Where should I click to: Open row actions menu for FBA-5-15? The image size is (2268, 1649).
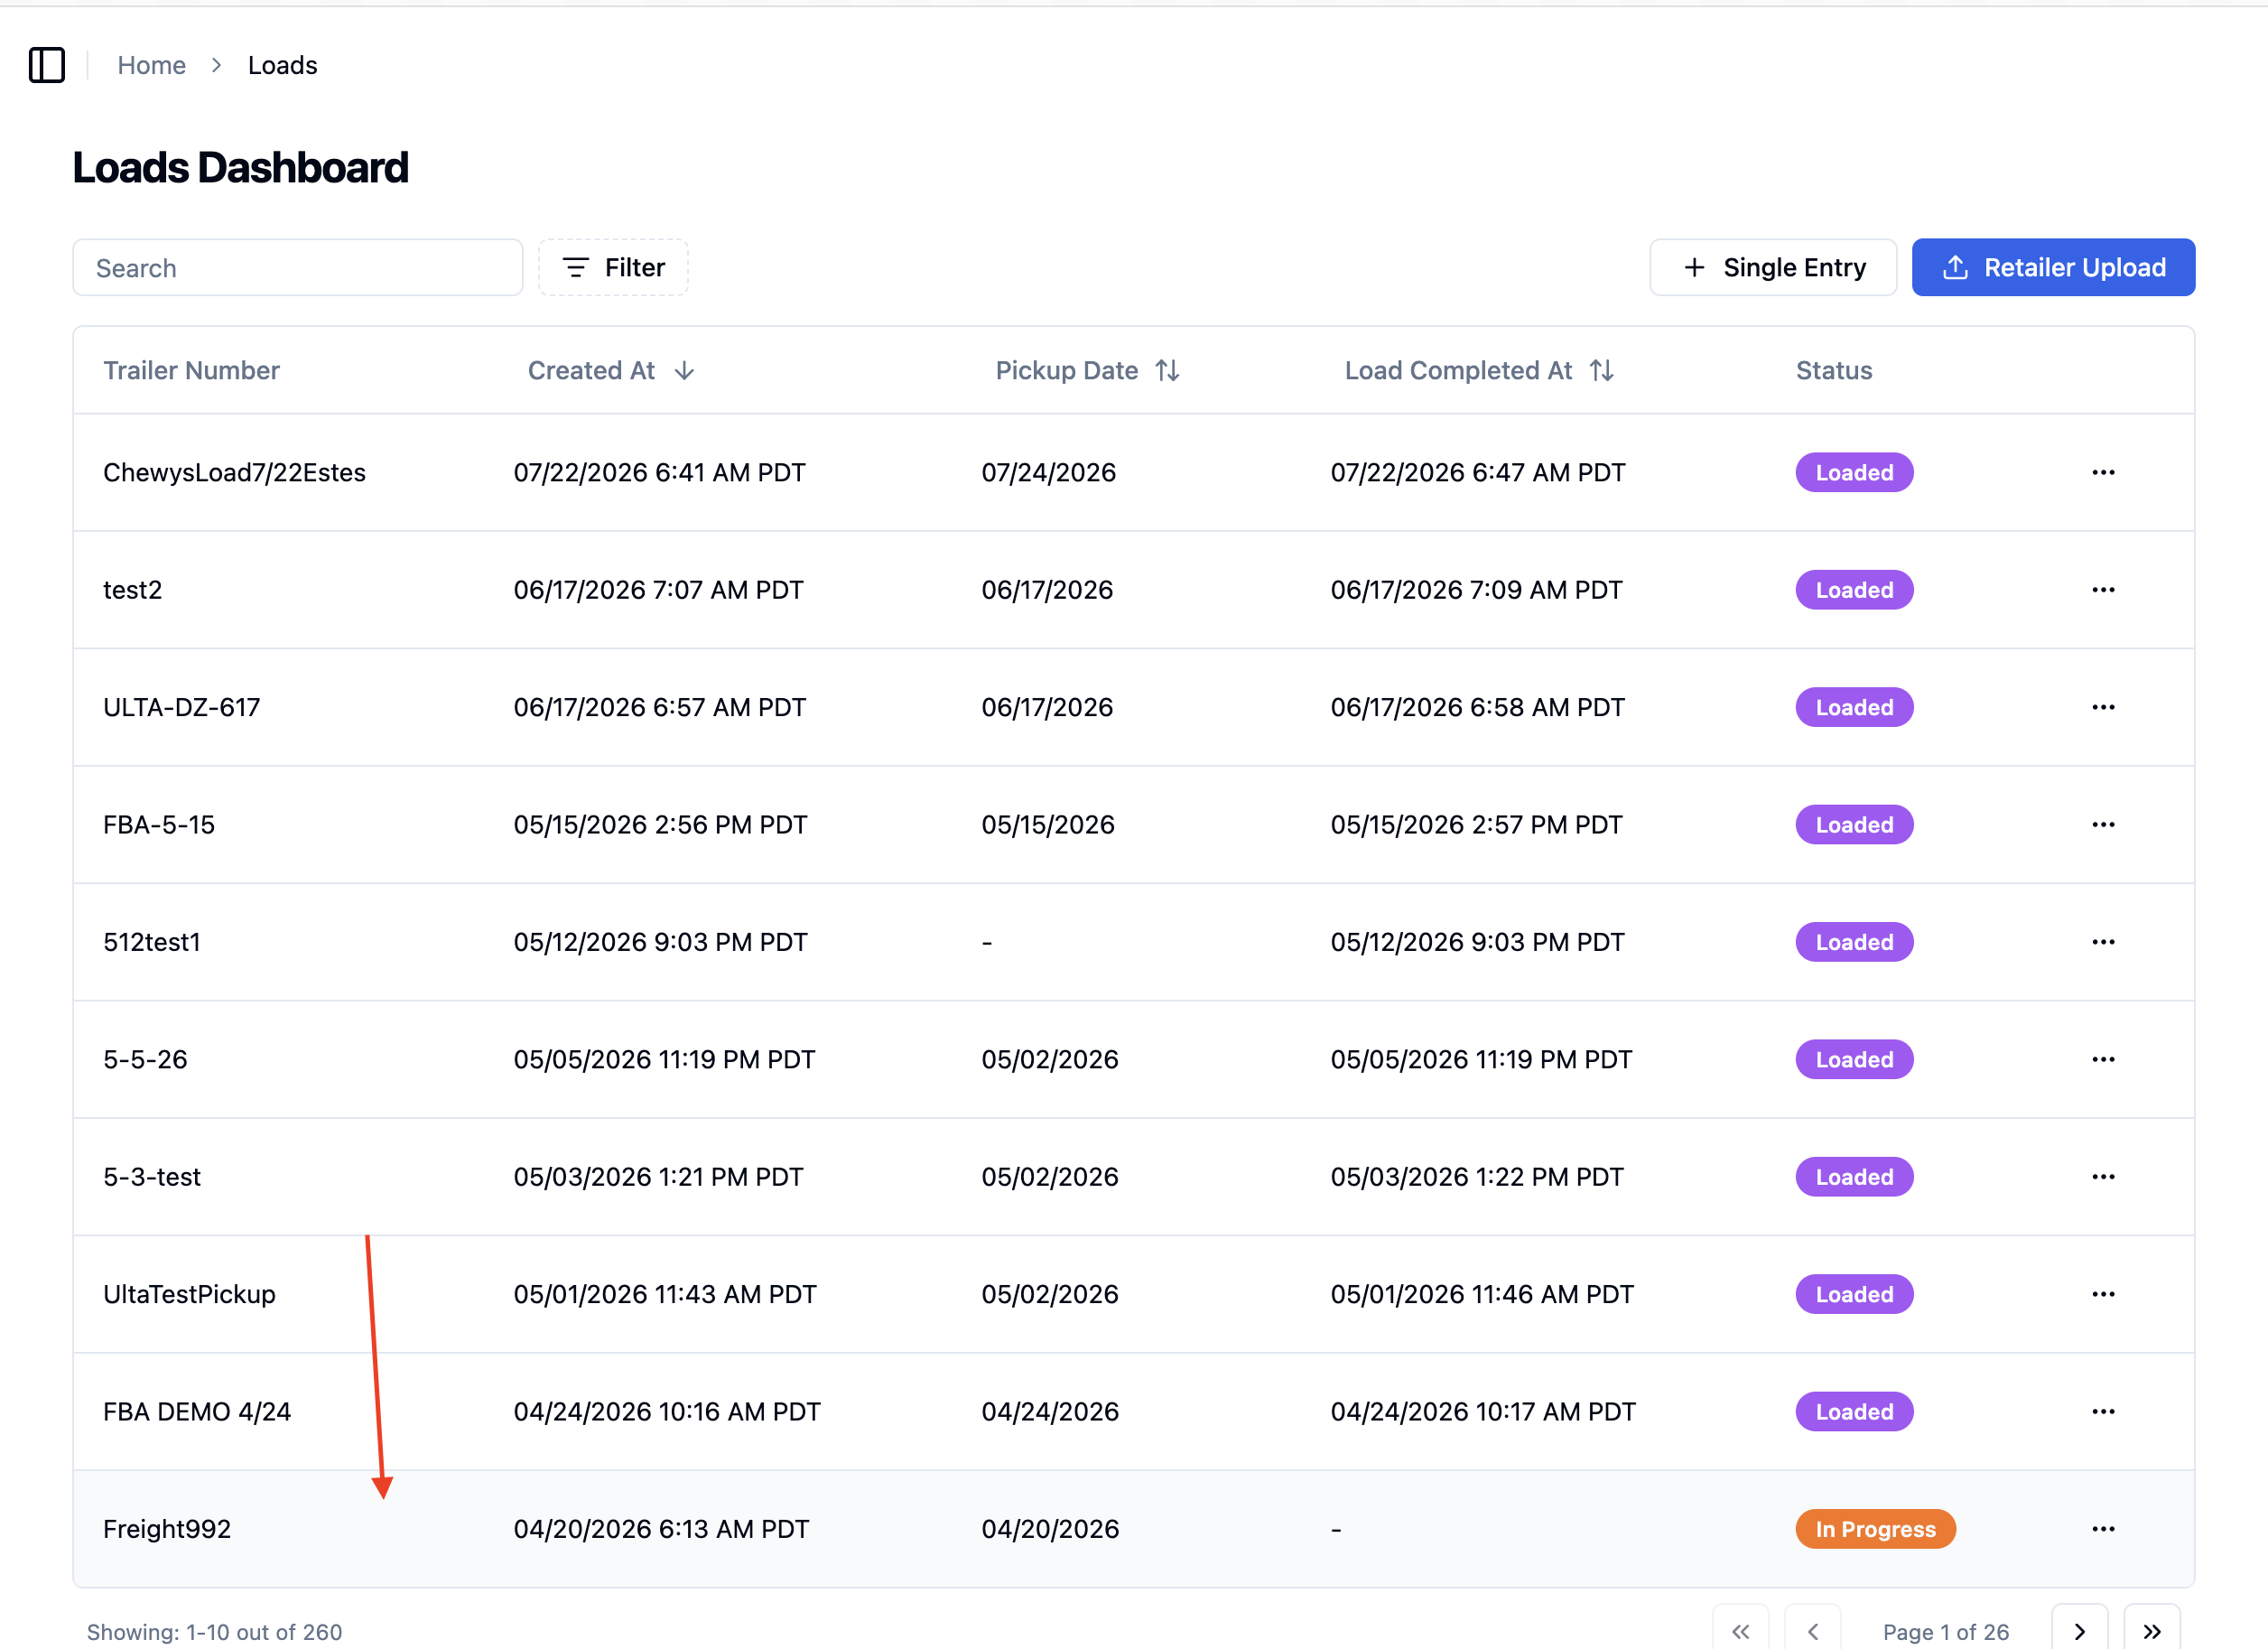point(2103,825)
